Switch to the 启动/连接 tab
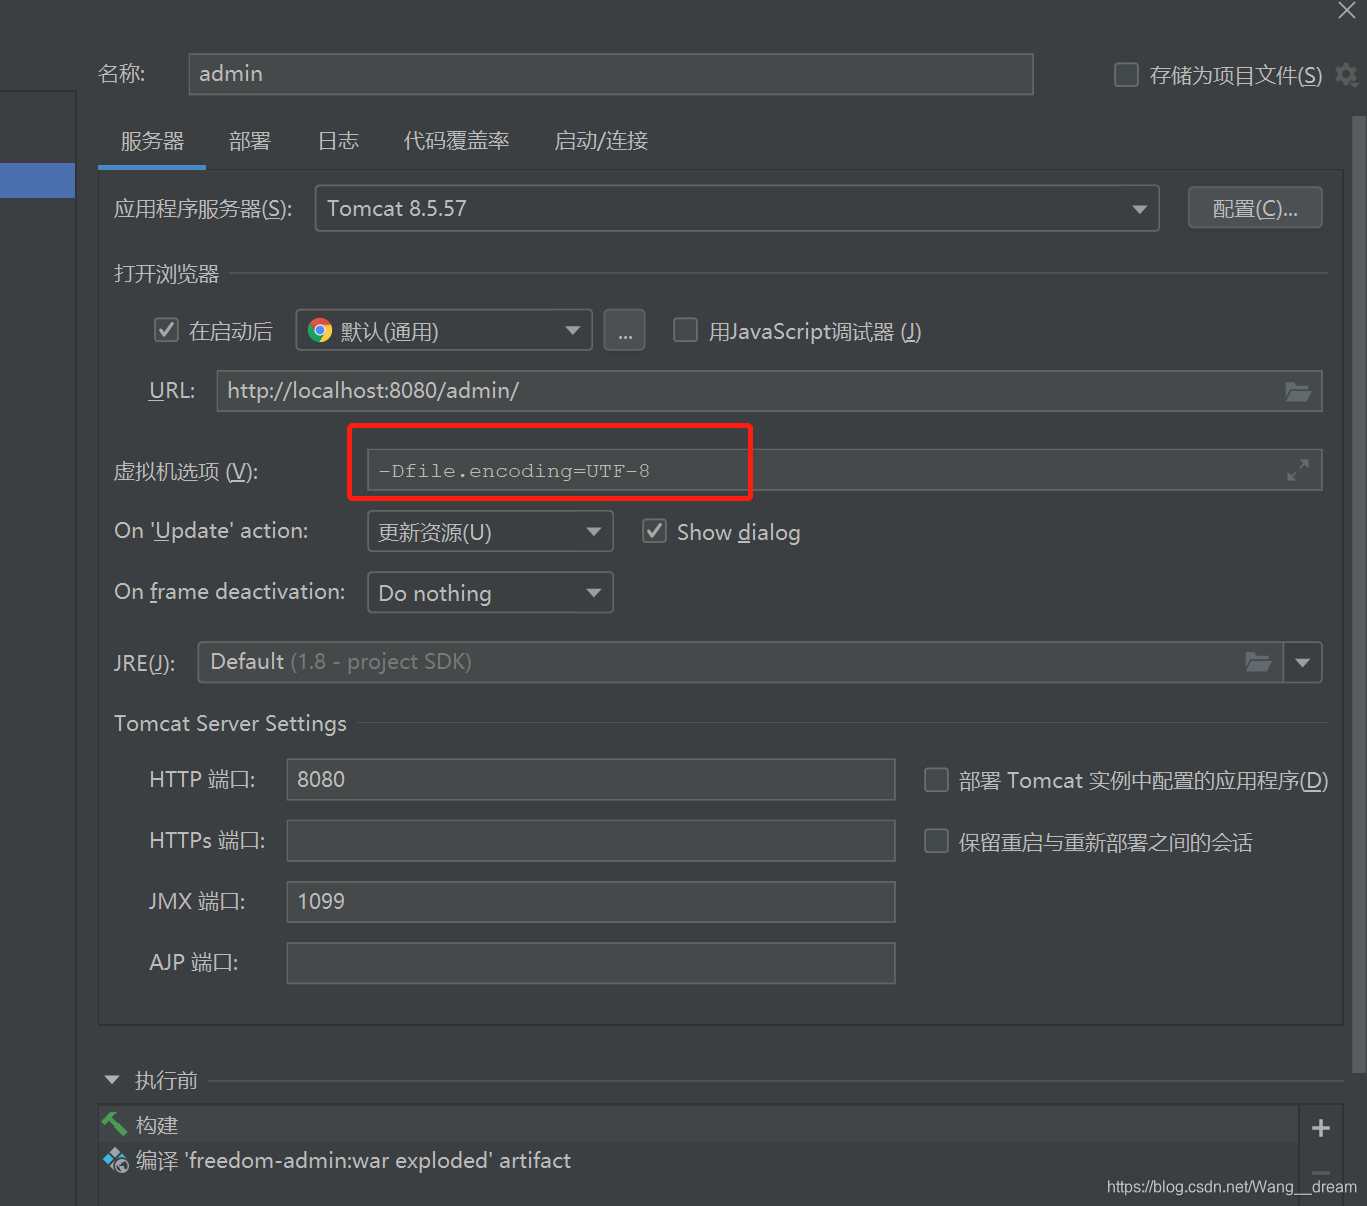Screen dimensions: 1367x1206 [x=601, y=141]
